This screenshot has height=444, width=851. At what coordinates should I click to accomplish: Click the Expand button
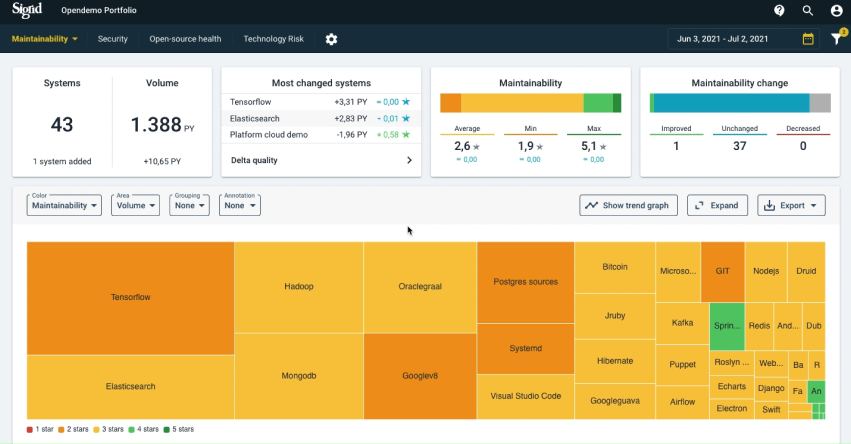(717, 205)
